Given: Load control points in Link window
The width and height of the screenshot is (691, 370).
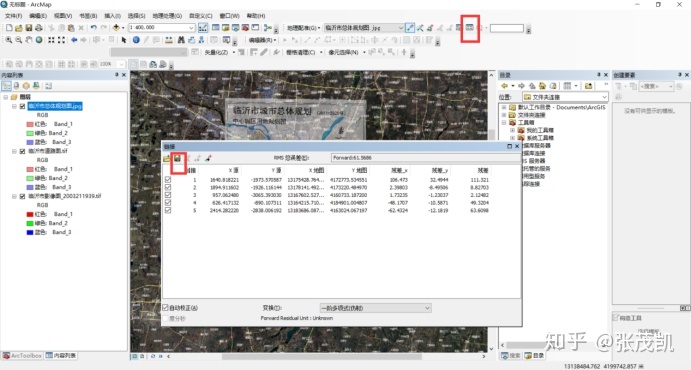Looking at the screenshot, I should [167, 158].
